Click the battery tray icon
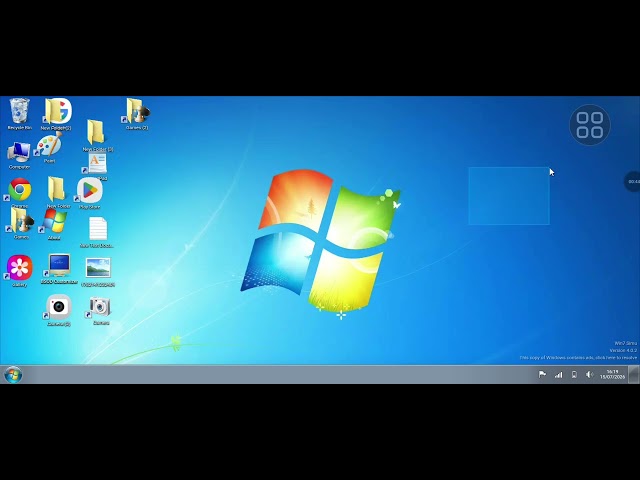 point(574,374)
